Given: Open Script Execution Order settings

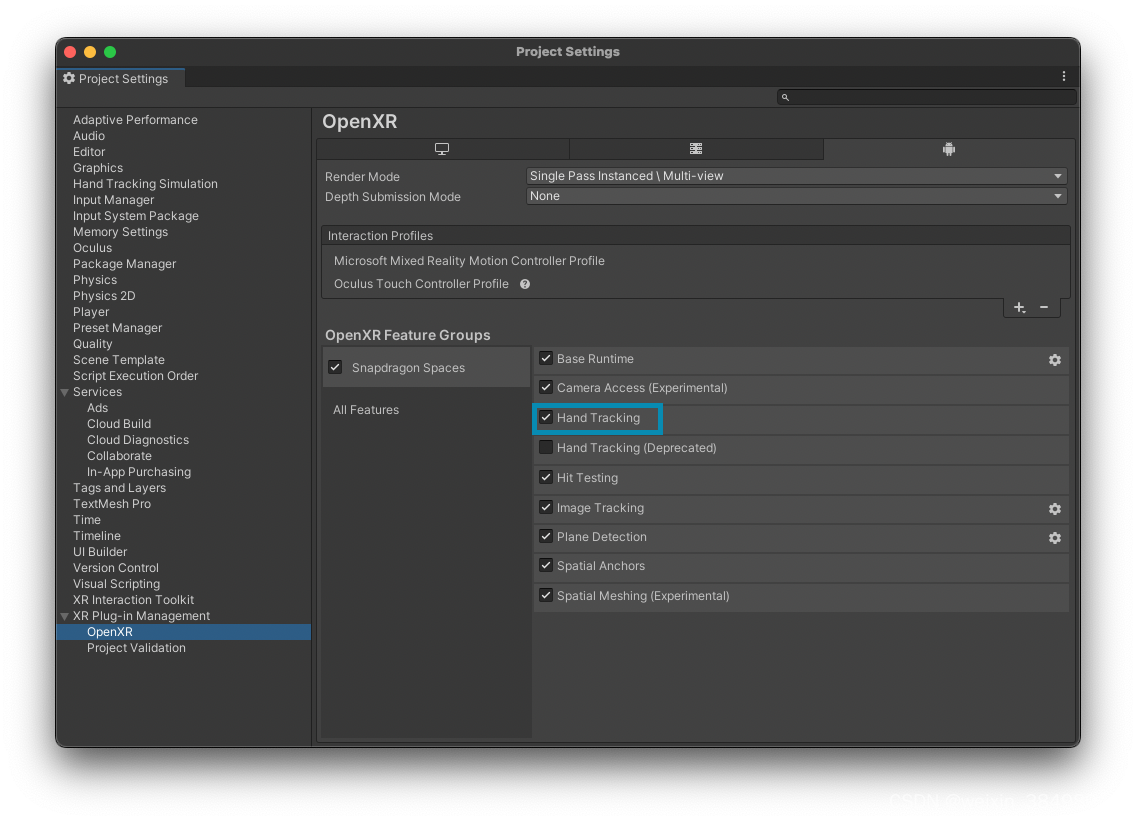Looking at the screenshot, I should [135, 376].
